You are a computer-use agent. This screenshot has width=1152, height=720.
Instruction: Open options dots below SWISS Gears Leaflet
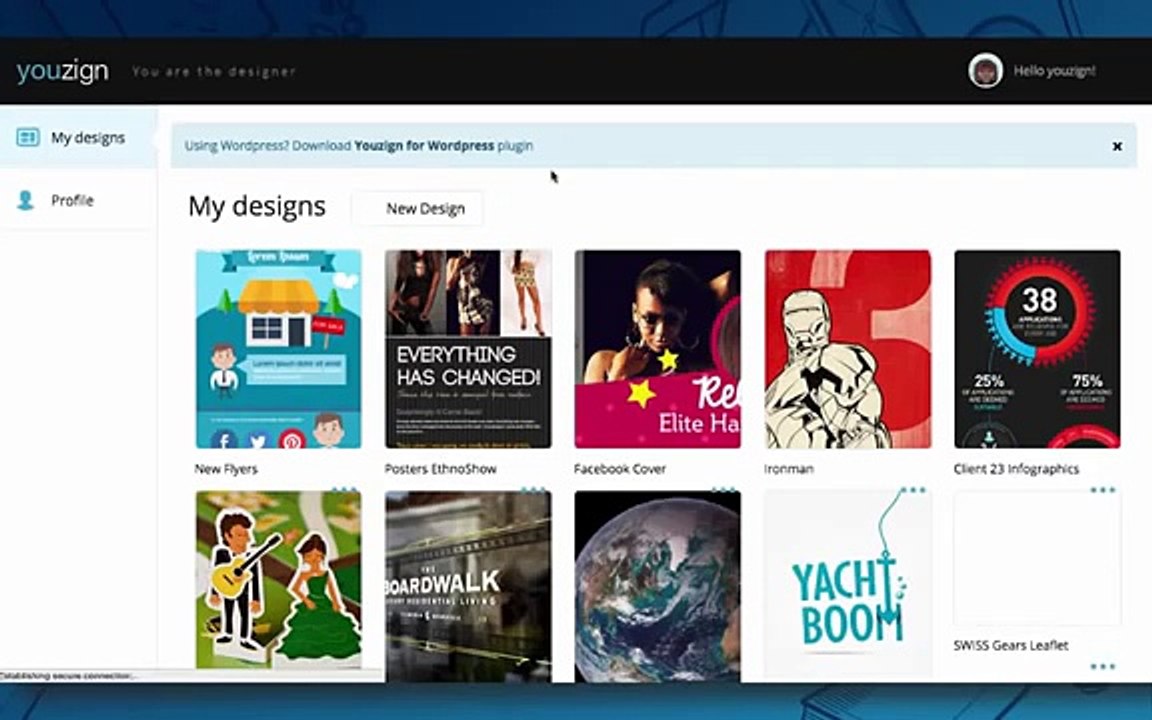(1103, 666)
